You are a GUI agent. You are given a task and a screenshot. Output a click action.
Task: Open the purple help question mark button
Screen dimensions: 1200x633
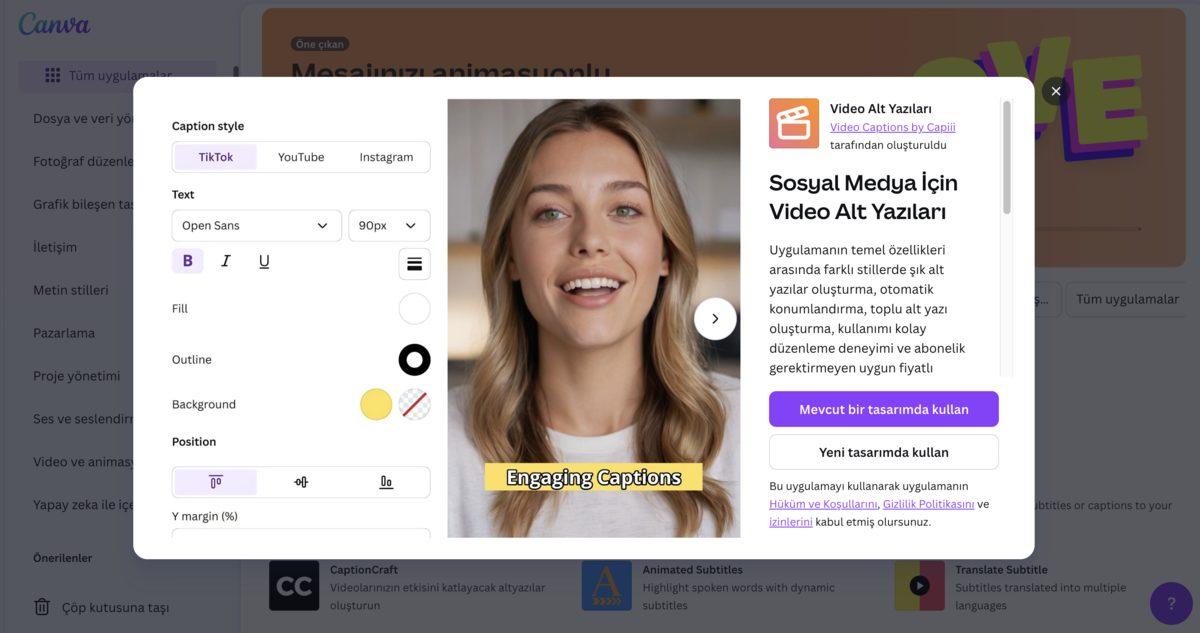click(1171, 603)
